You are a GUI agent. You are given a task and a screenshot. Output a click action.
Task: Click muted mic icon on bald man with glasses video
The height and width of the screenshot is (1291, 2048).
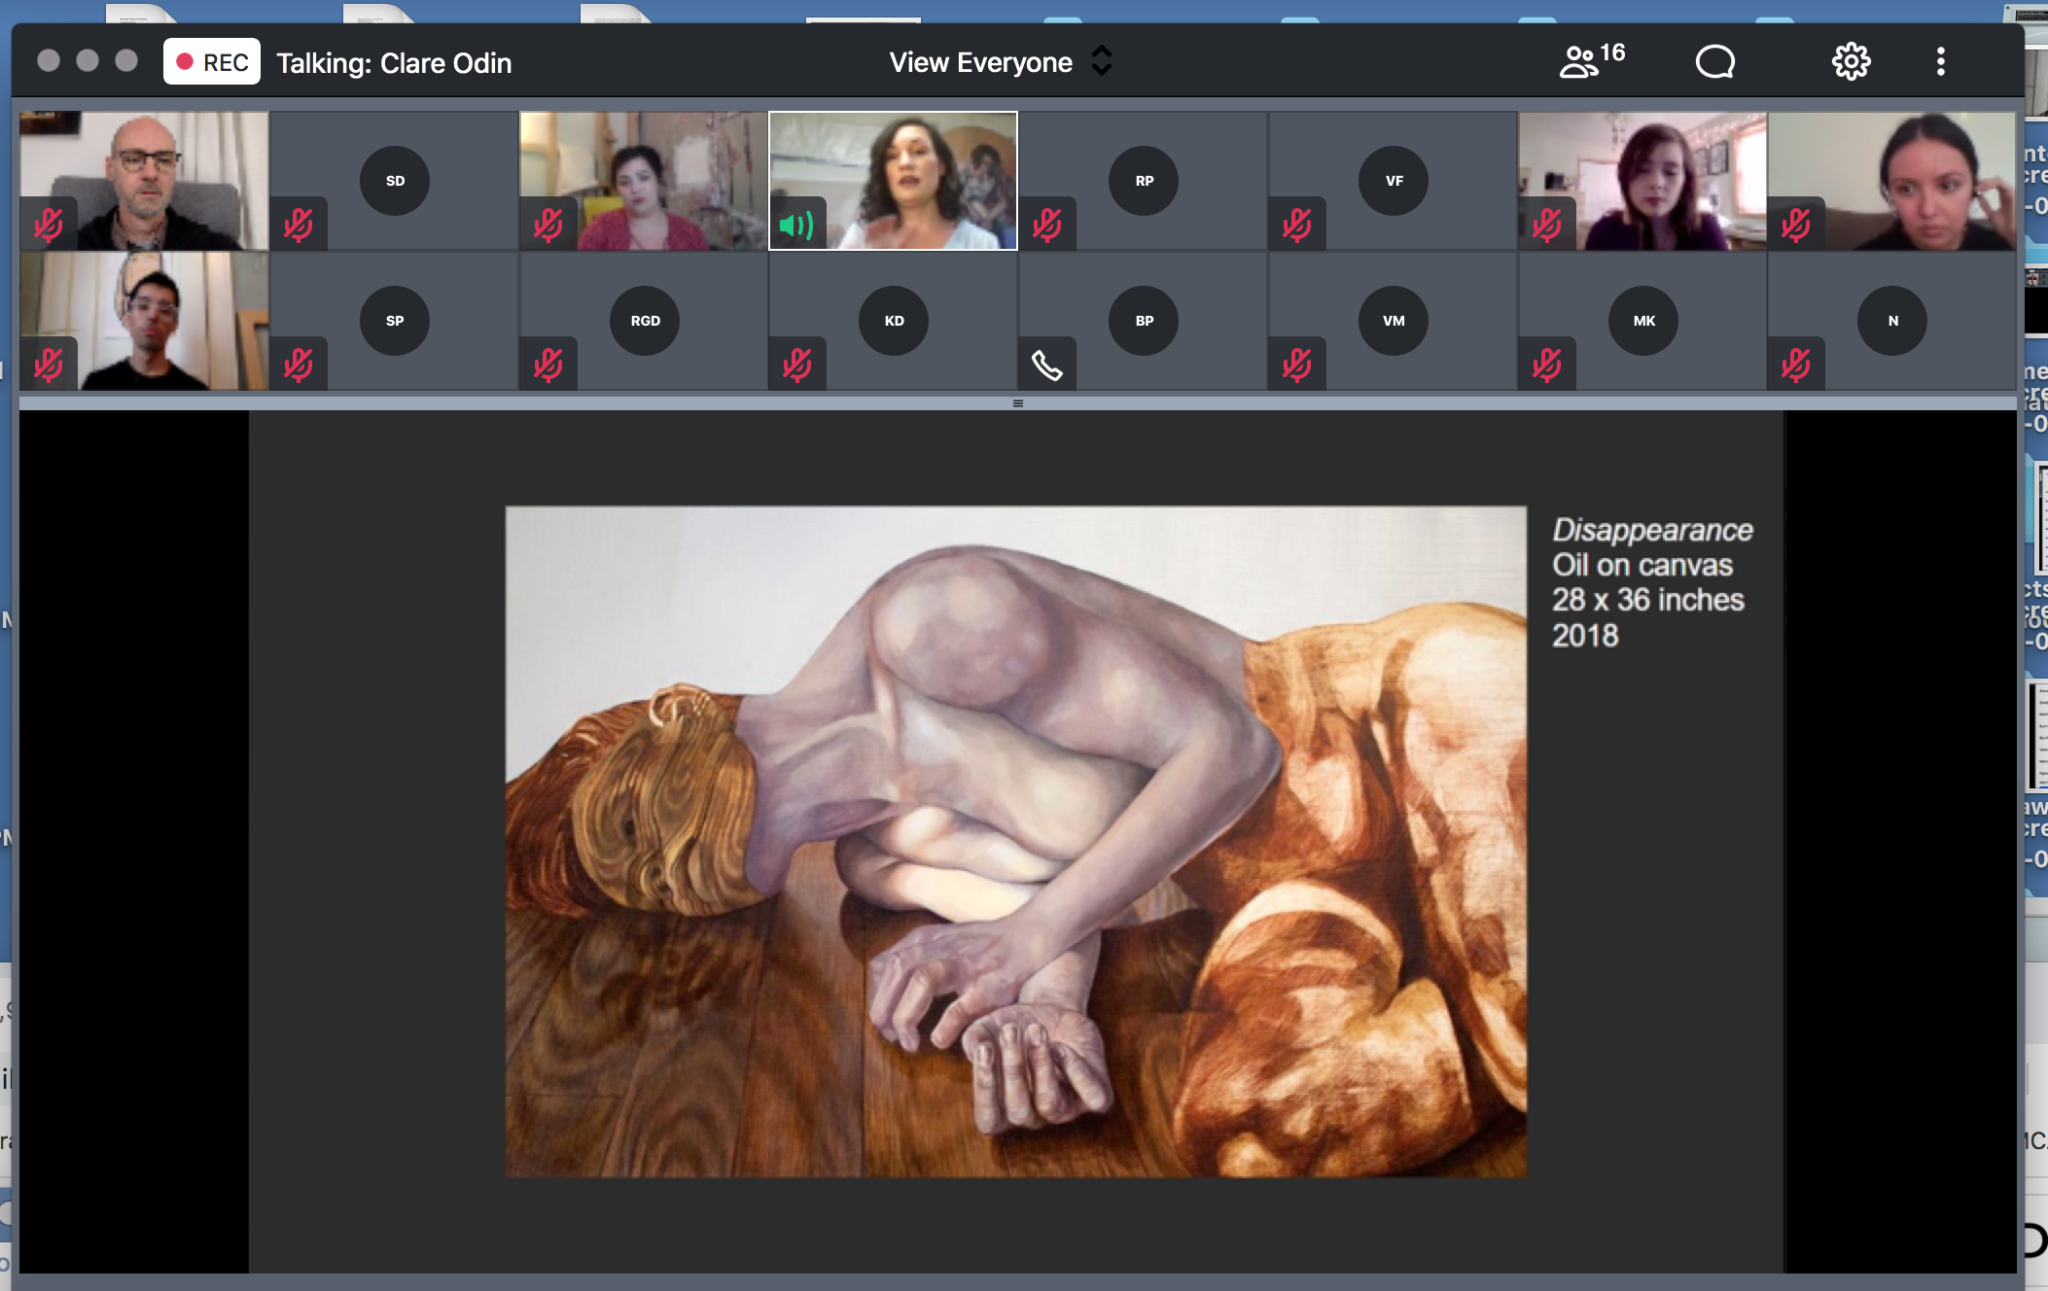point(49,225)
